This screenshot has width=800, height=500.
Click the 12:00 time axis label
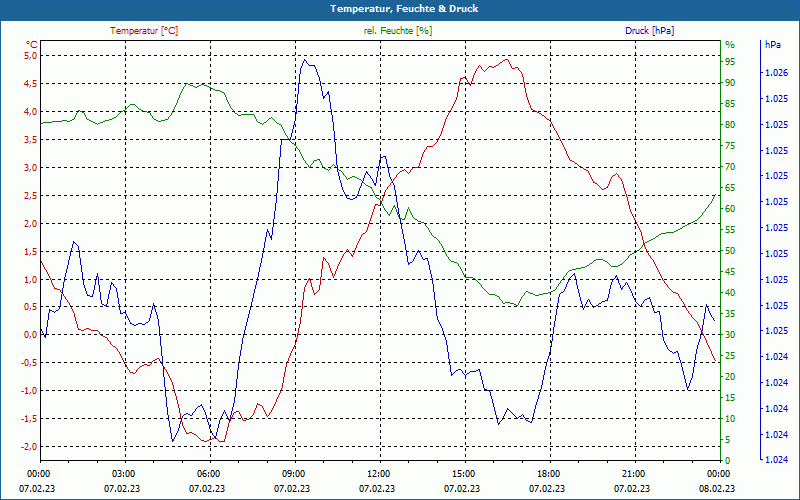(378, 473)
